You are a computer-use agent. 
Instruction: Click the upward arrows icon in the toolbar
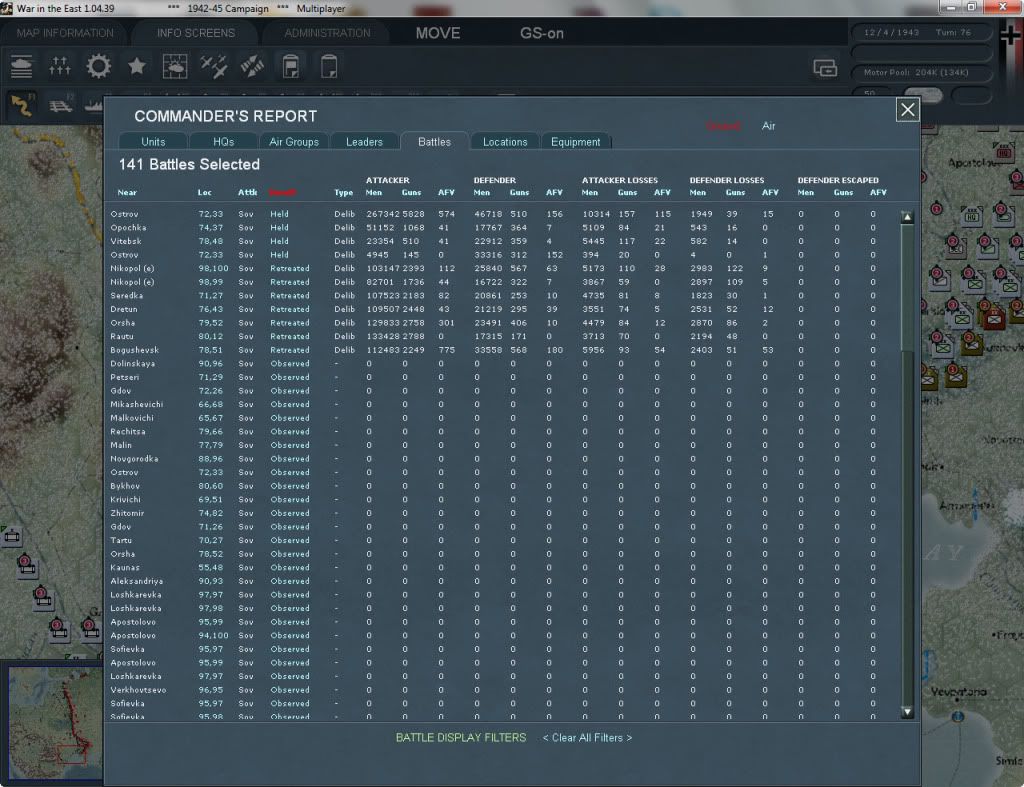pos(59,67)
